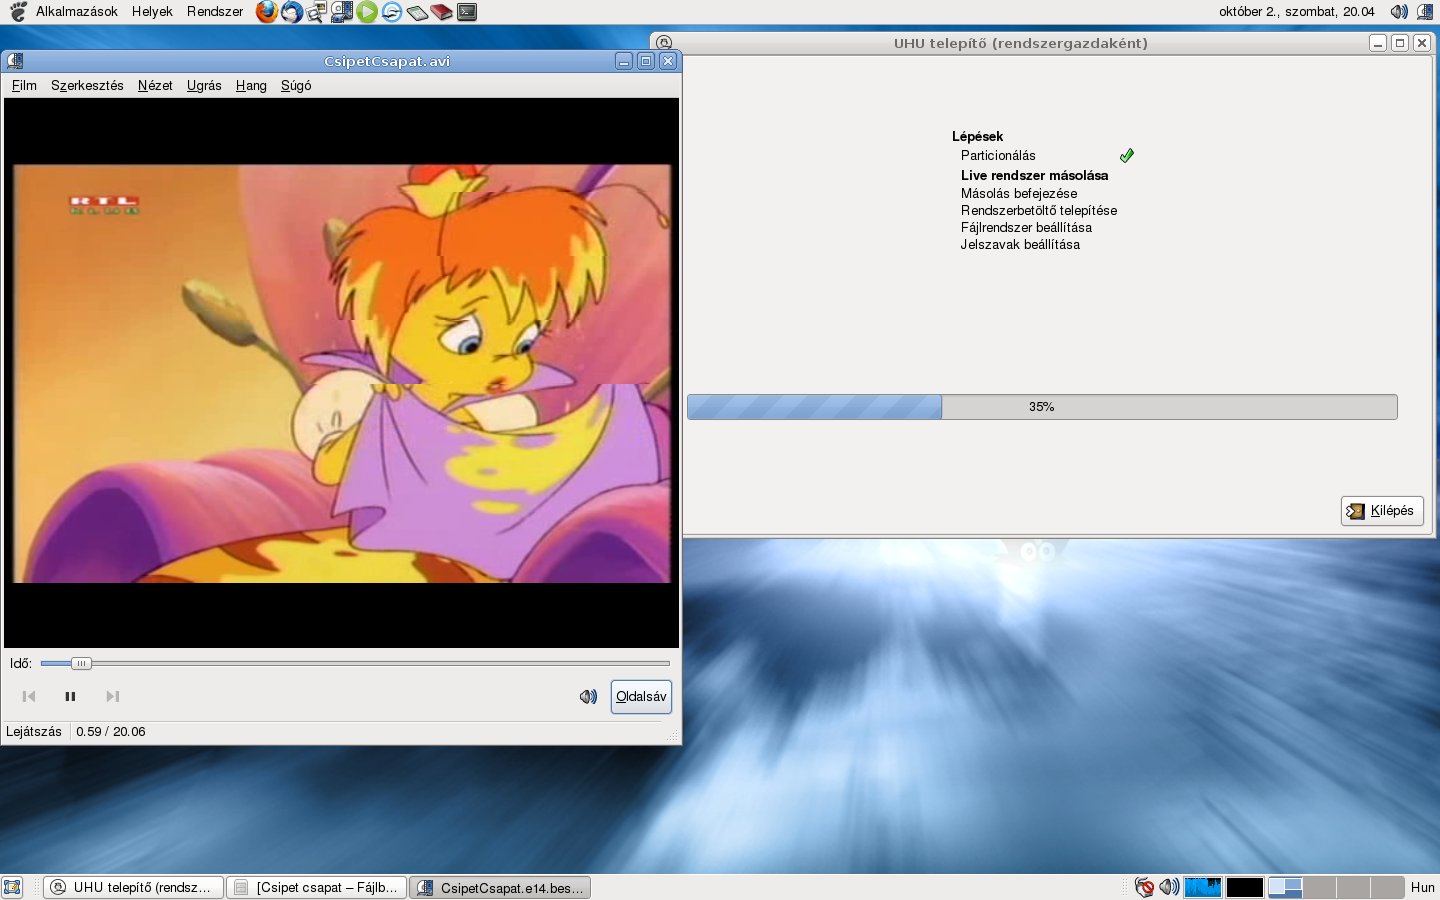The width and height of the screenshot is (1440, 900).
Task: Open the red book dictionary launcher
Action: point(442,12)
